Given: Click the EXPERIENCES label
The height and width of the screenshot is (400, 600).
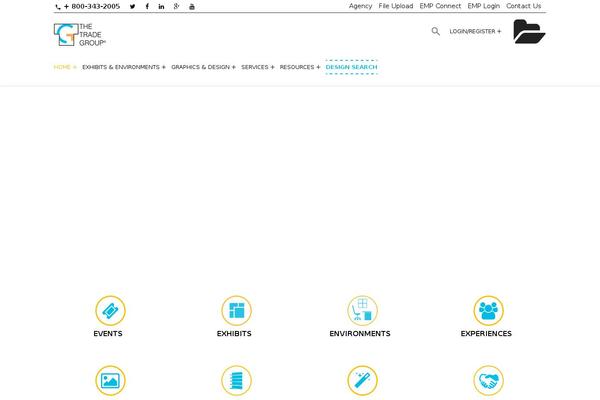Looking at the screenshot, I should (x=486, y=333).
